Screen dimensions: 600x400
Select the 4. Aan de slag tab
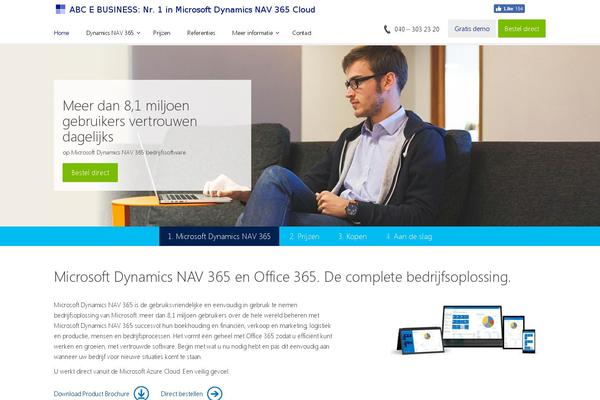pos(409,236)
